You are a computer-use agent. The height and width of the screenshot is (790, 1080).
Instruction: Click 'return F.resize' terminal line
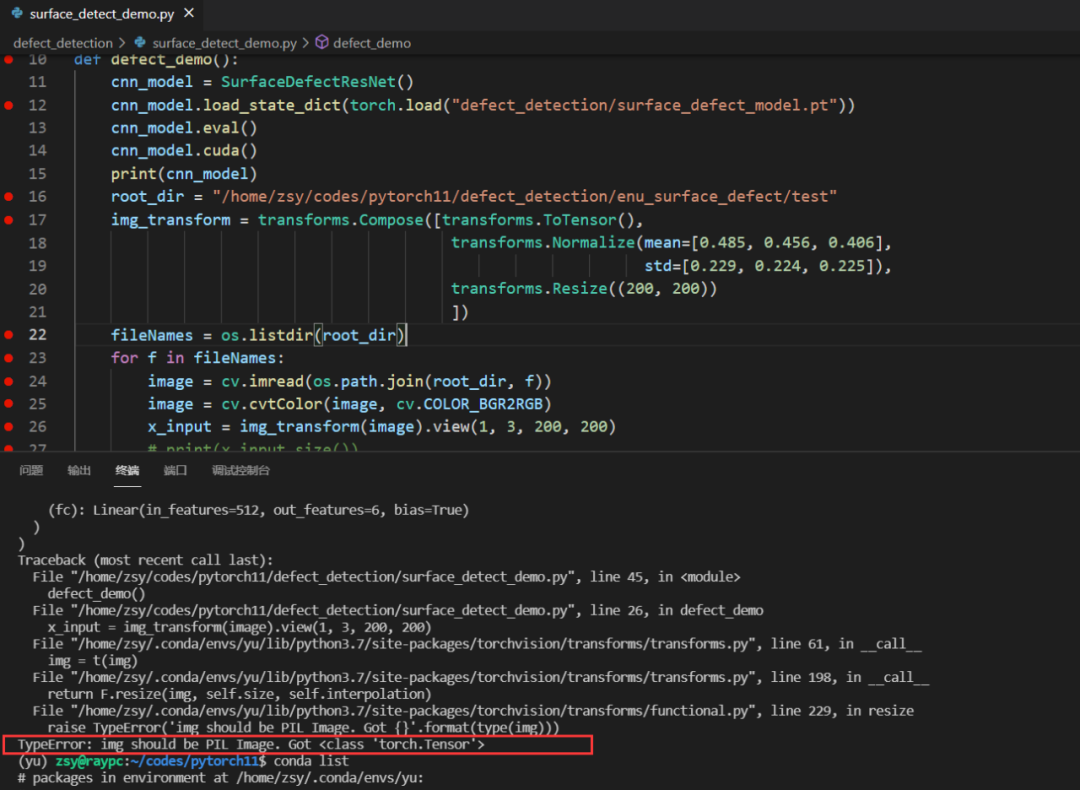tap(239, 694)
